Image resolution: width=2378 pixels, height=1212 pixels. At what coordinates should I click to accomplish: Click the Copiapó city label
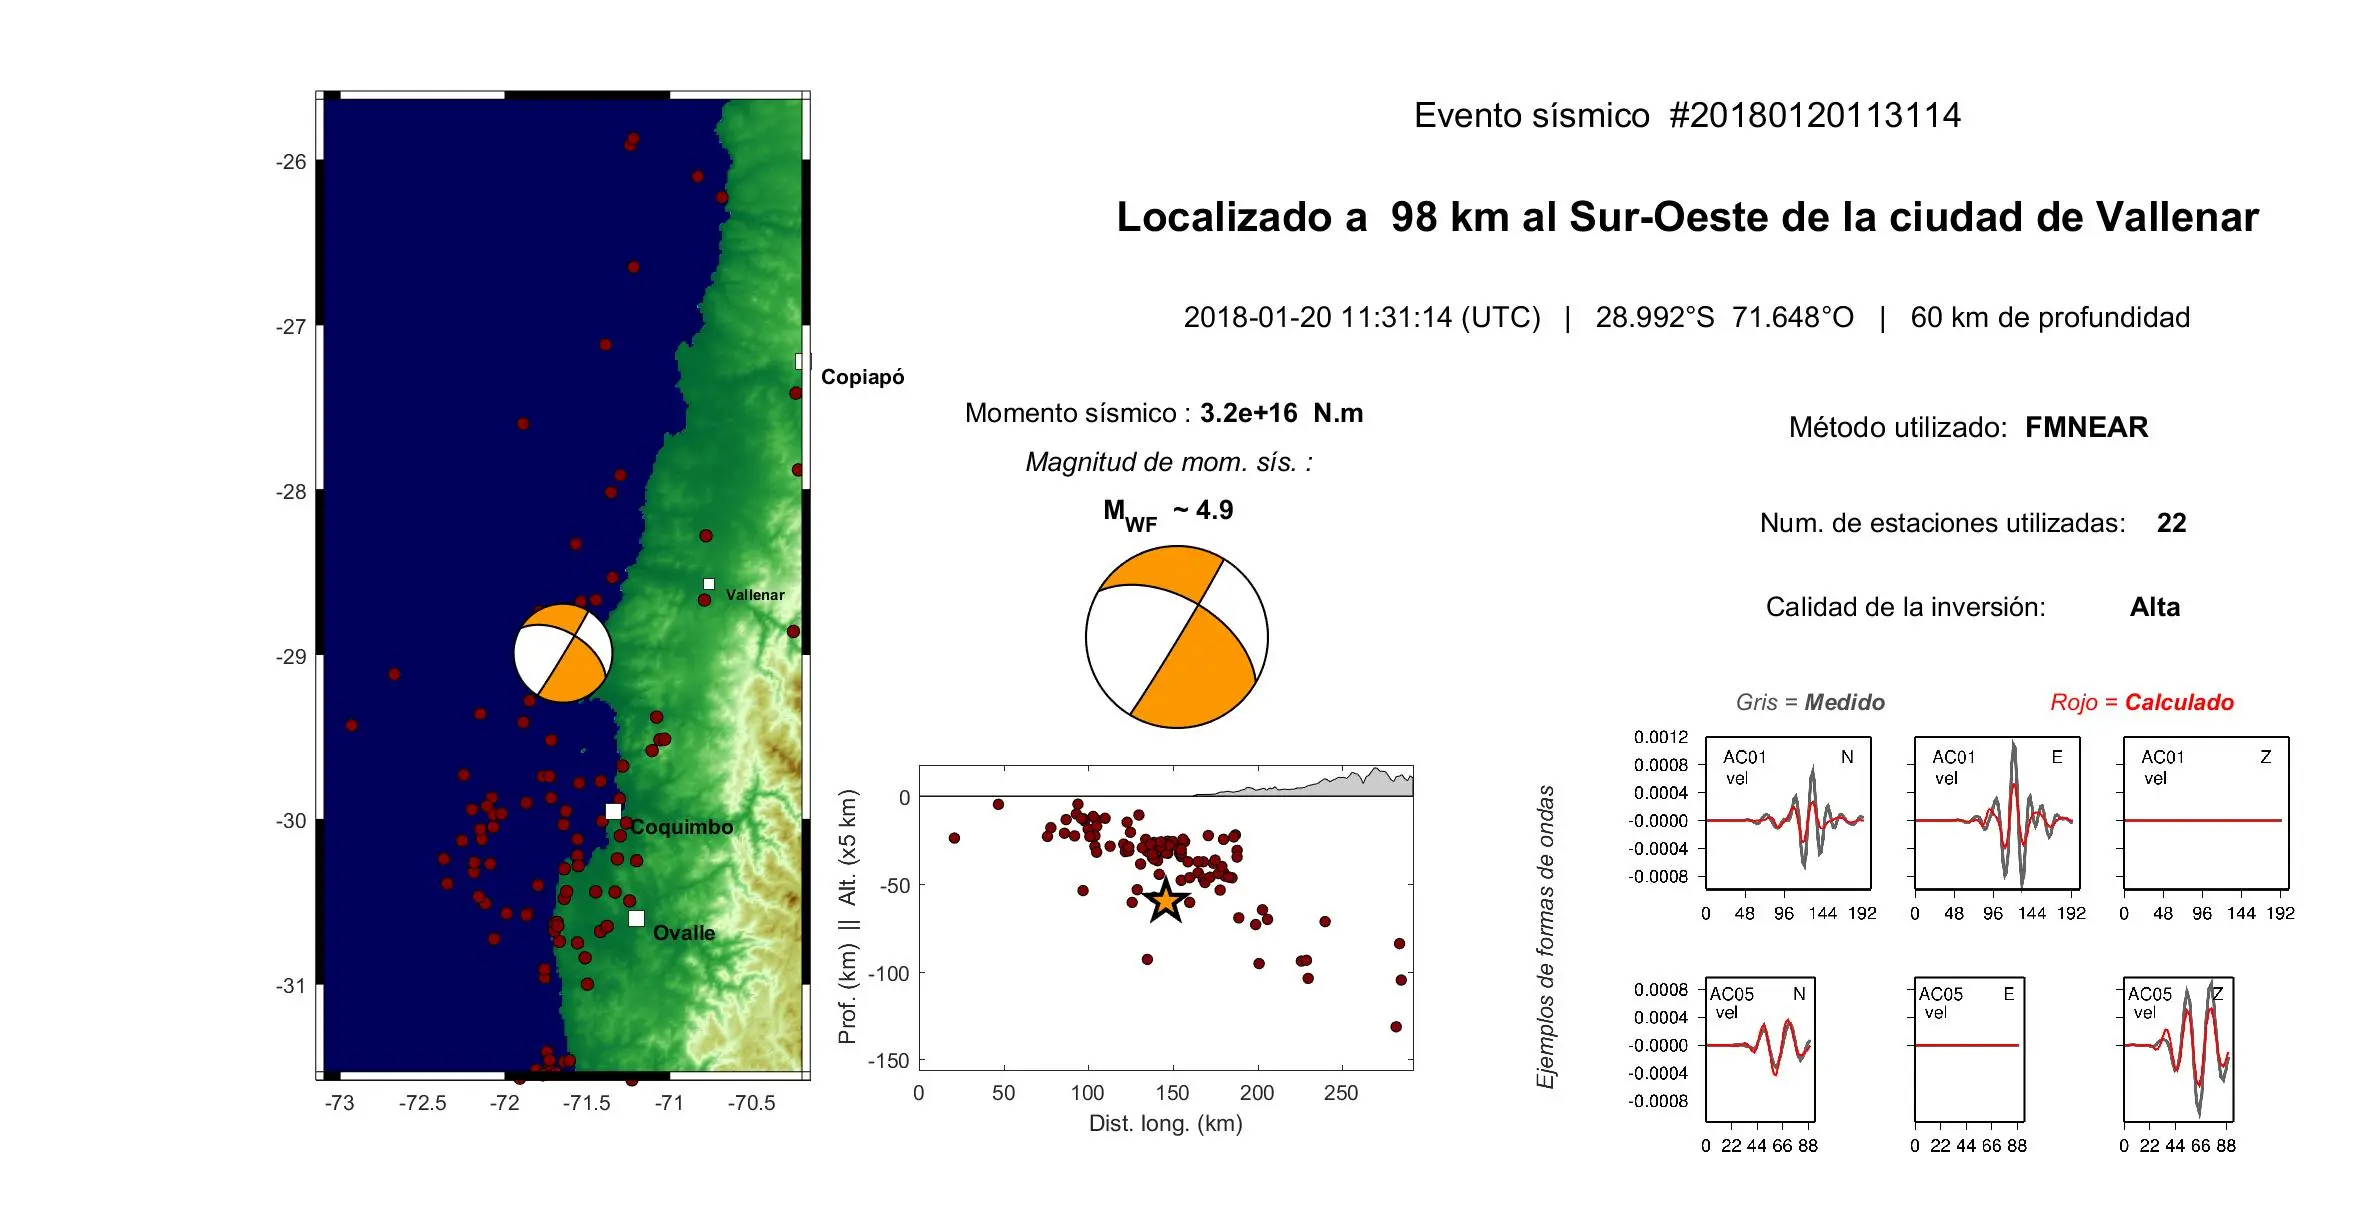[862, 377]
